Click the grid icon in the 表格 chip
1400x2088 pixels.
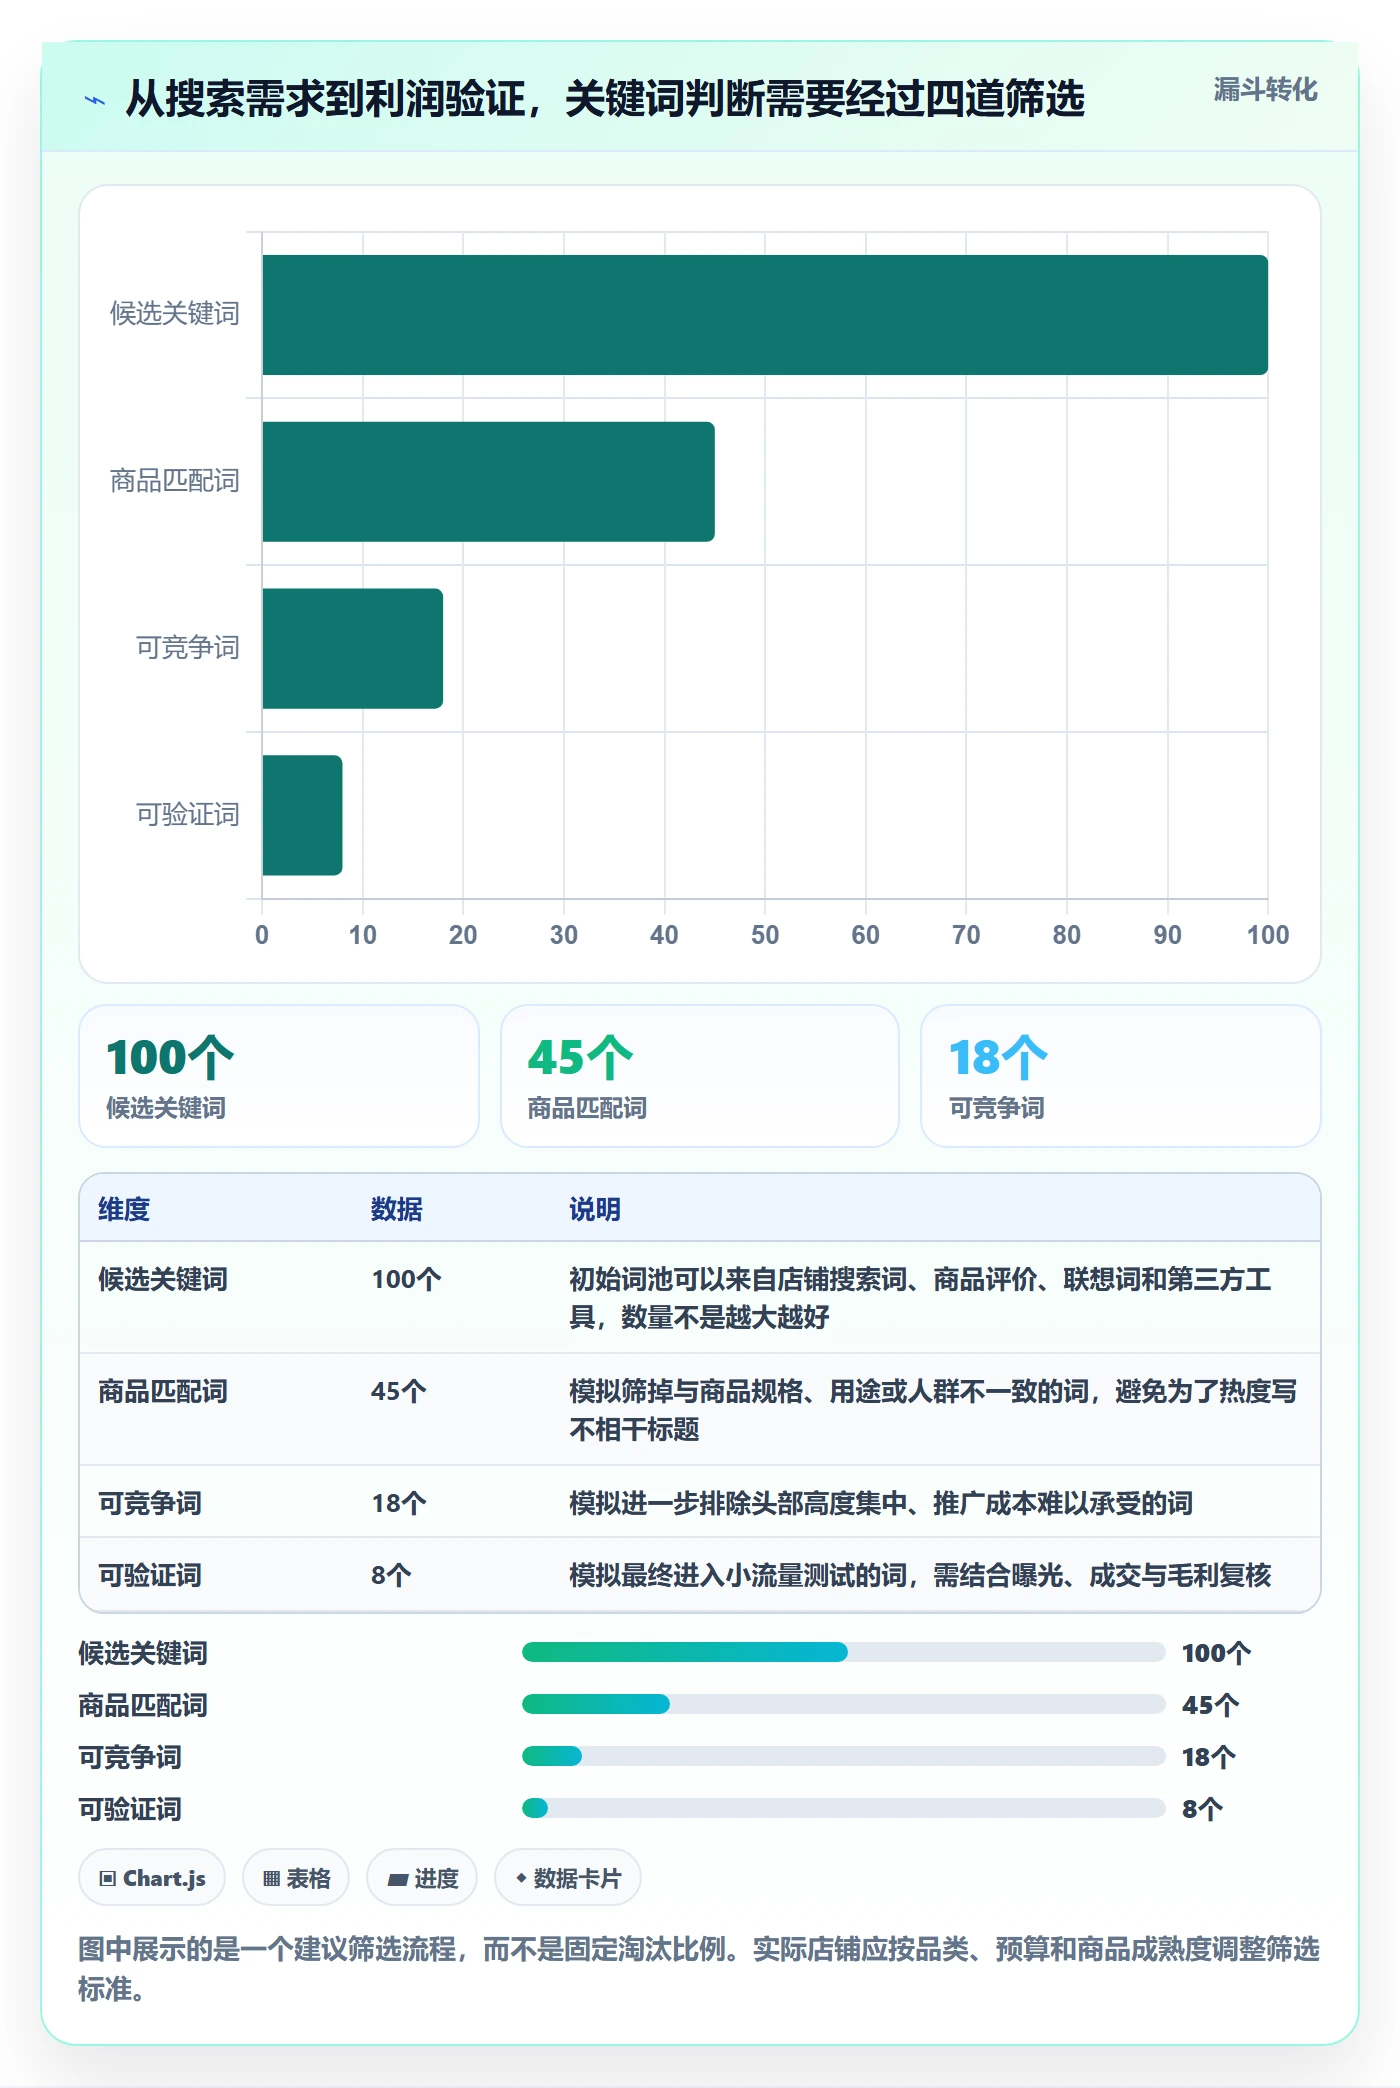tap(272, 1879)
